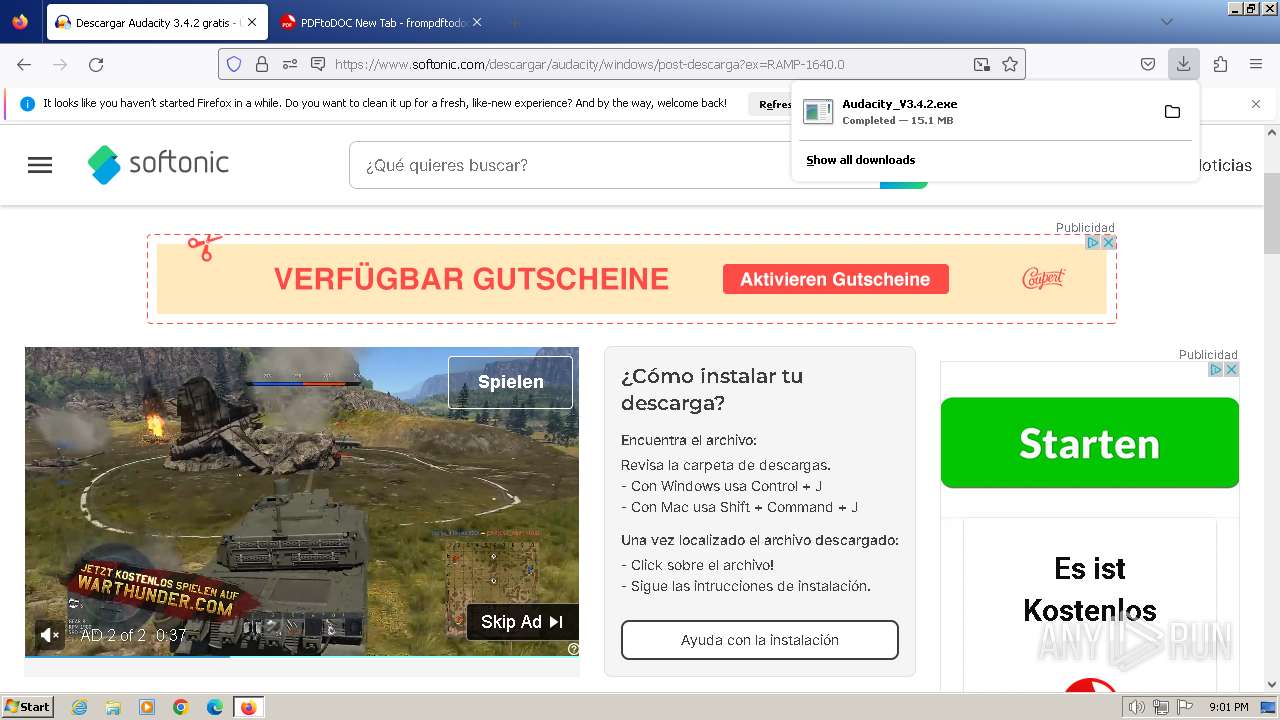Open the Firefox application menu

pyautogui.click(x=1256, y=64)
